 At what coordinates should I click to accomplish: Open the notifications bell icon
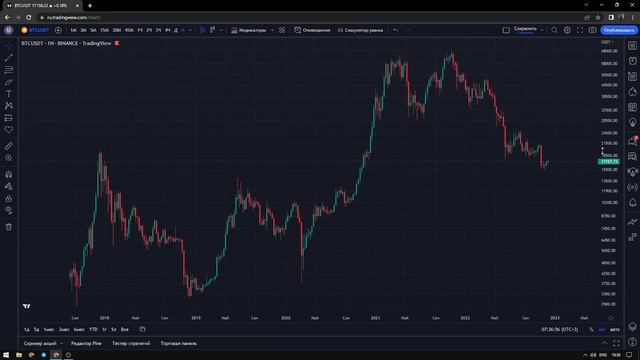click(632, 202)
